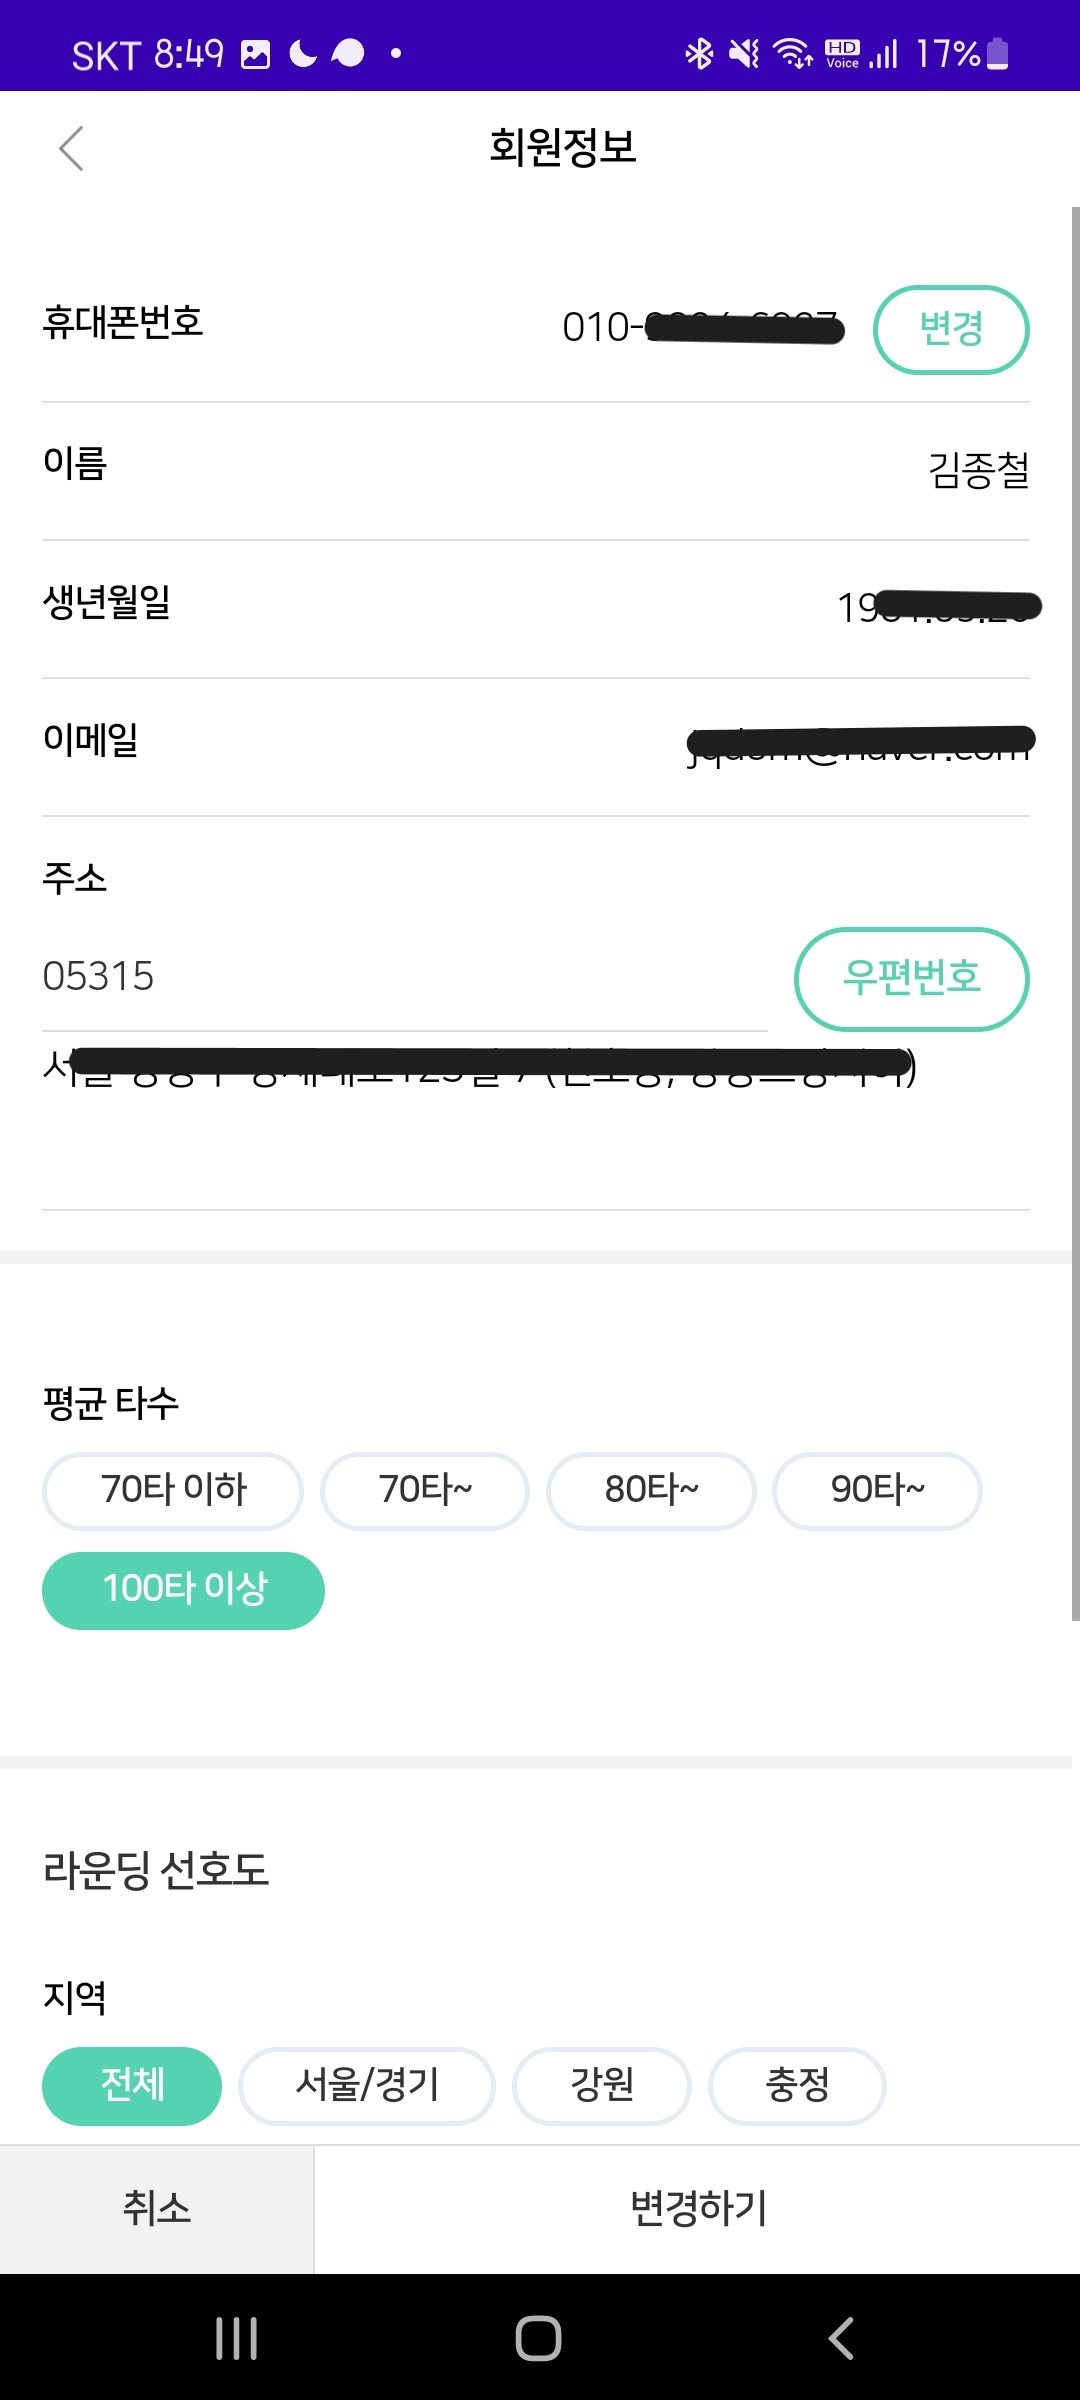Tap the gallery notification icon in status bar
The width and height of the screenshot is (1080, 2400).
[x=256, y=54]
